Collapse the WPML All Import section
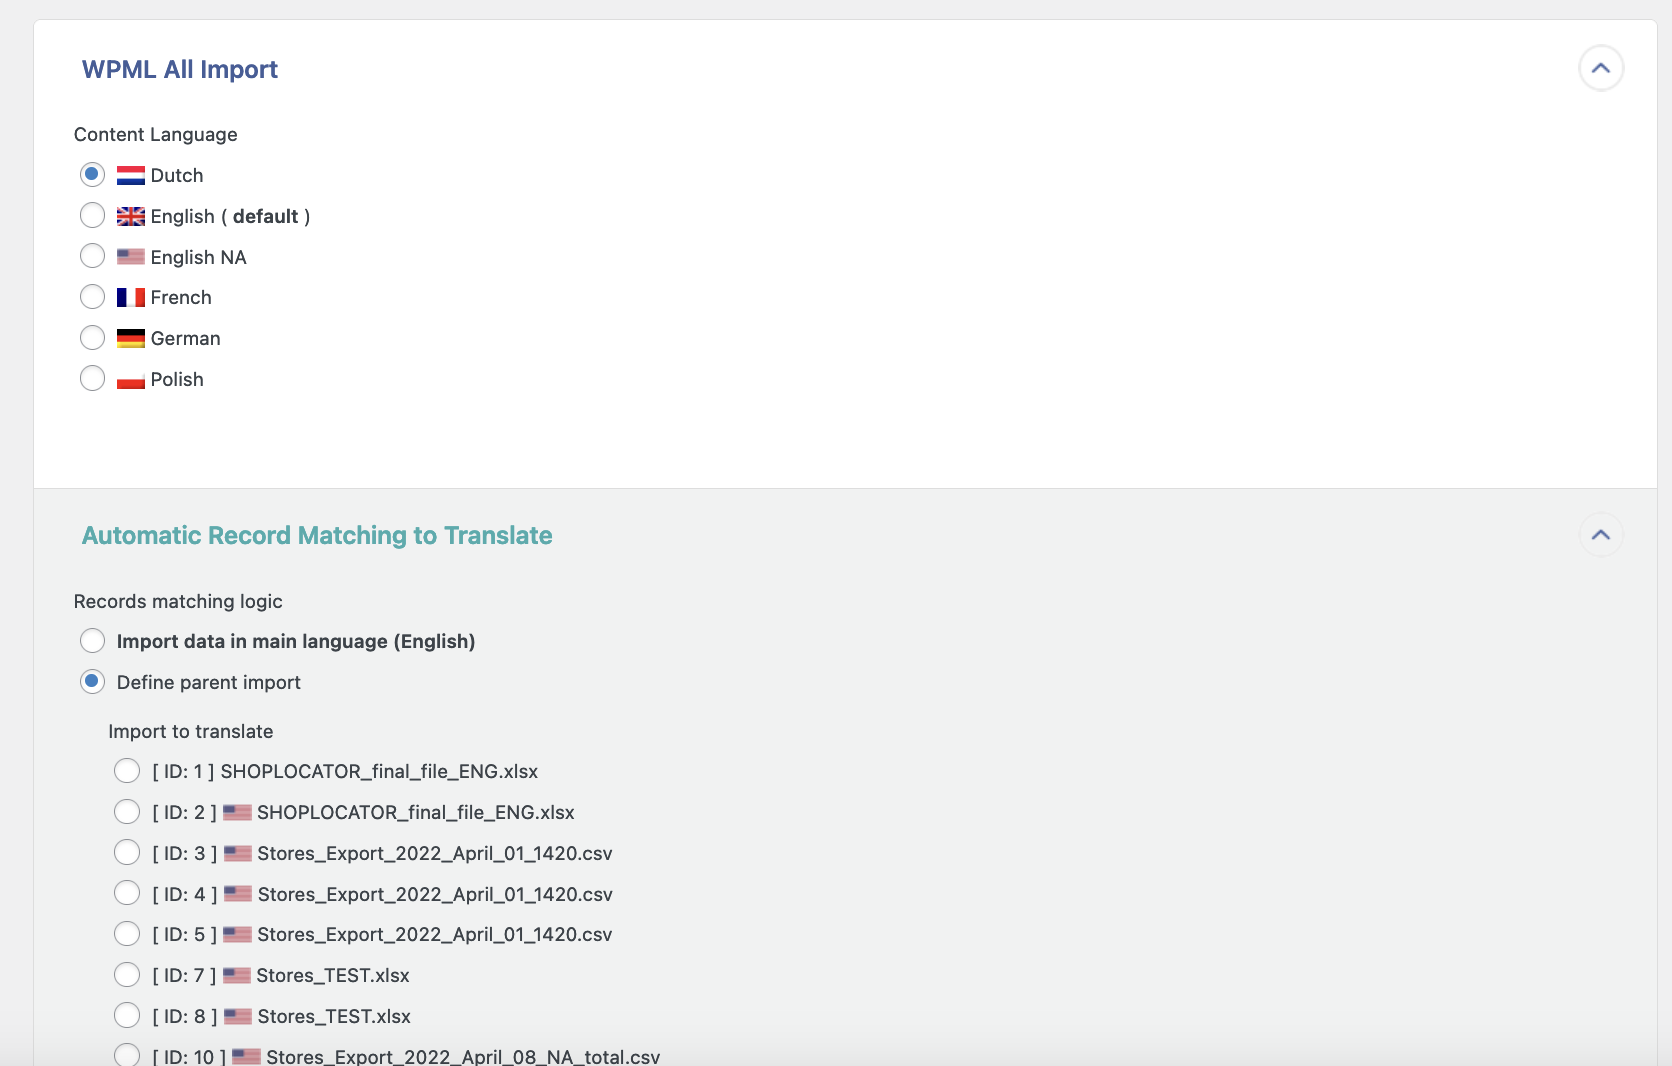1672x1066 pixels. 1600,68
